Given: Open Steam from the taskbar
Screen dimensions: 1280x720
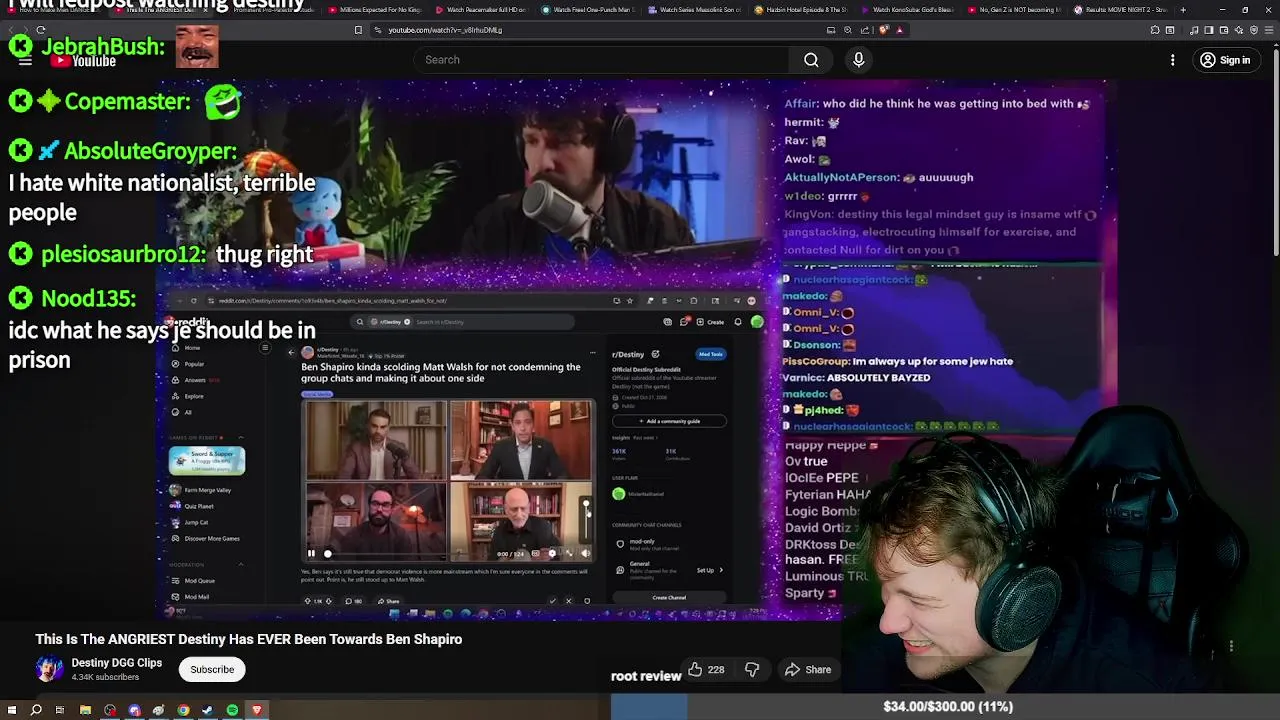Looking at the screenshot, I should (x=207, y=710).
